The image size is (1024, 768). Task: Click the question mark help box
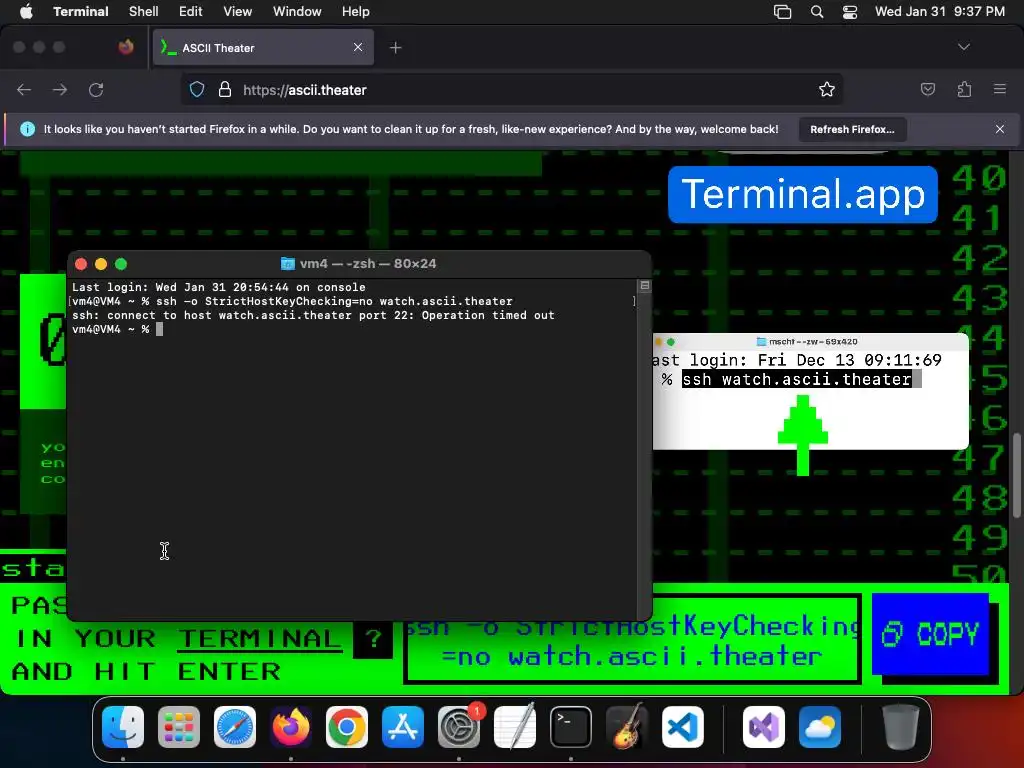pyautogui.click(x=373, y=639)
